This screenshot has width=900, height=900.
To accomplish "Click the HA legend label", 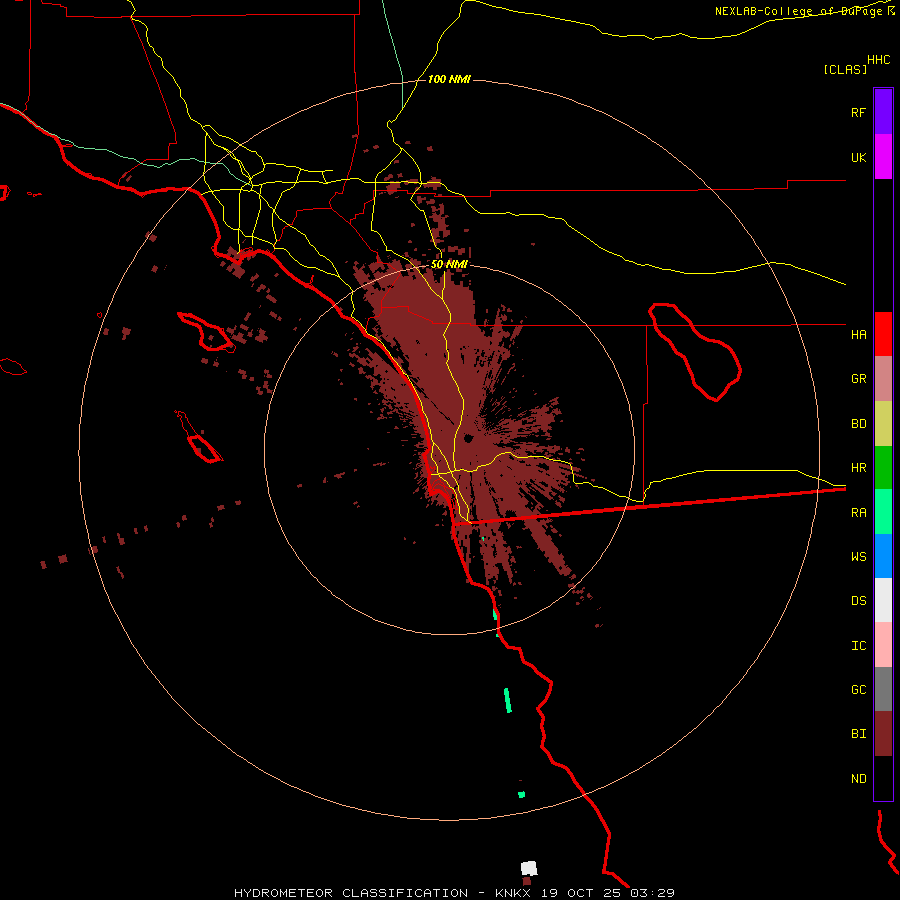I will pyautogui.click(x=858, y=334).
